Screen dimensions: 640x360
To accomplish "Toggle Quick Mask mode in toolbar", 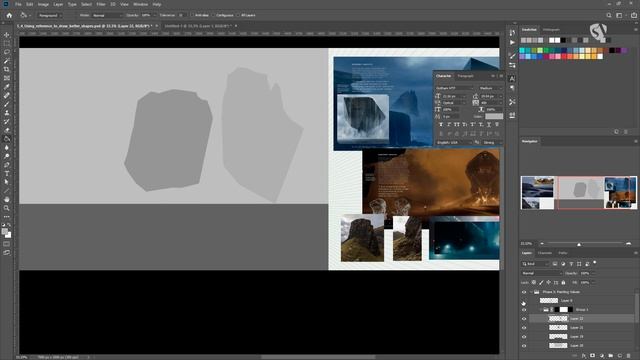I will 7,244.
